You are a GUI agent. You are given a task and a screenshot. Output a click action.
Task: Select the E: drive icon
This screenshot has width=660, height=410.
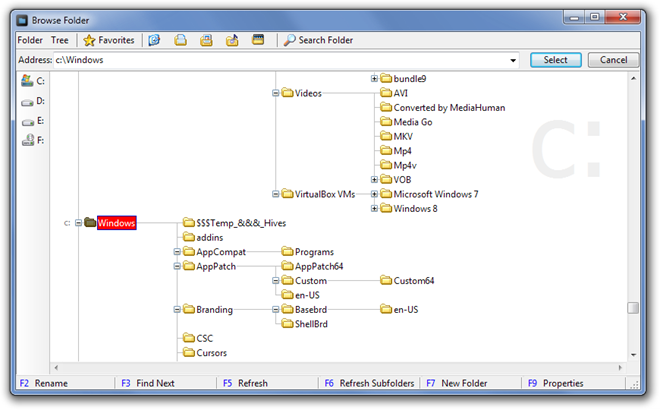click(32, 121)
